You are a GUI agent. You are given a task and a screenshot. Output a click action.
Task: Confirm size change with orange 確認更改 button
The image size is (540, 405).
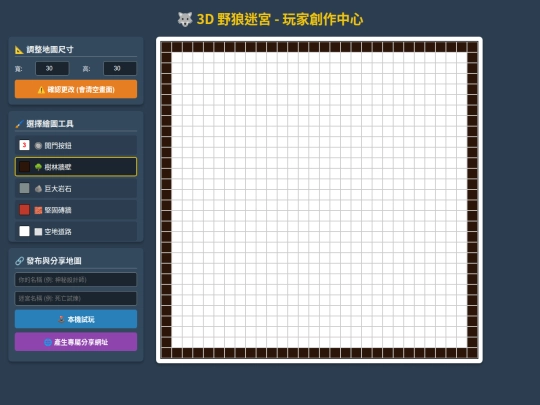(x=76, y=90)
